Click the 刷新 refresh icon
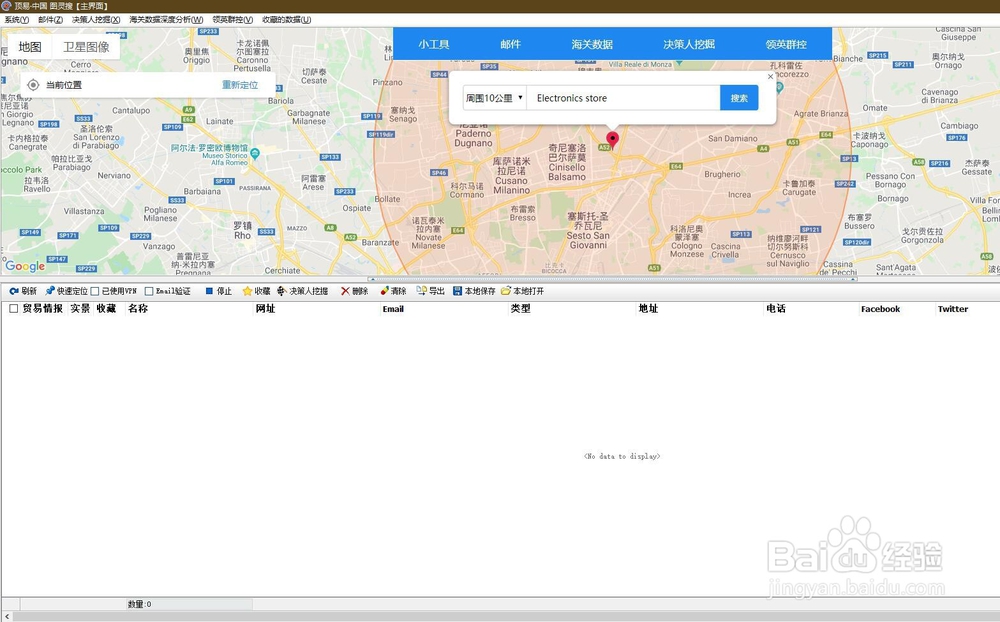The width and height of the screenshot is (1000, 622). 13,291
